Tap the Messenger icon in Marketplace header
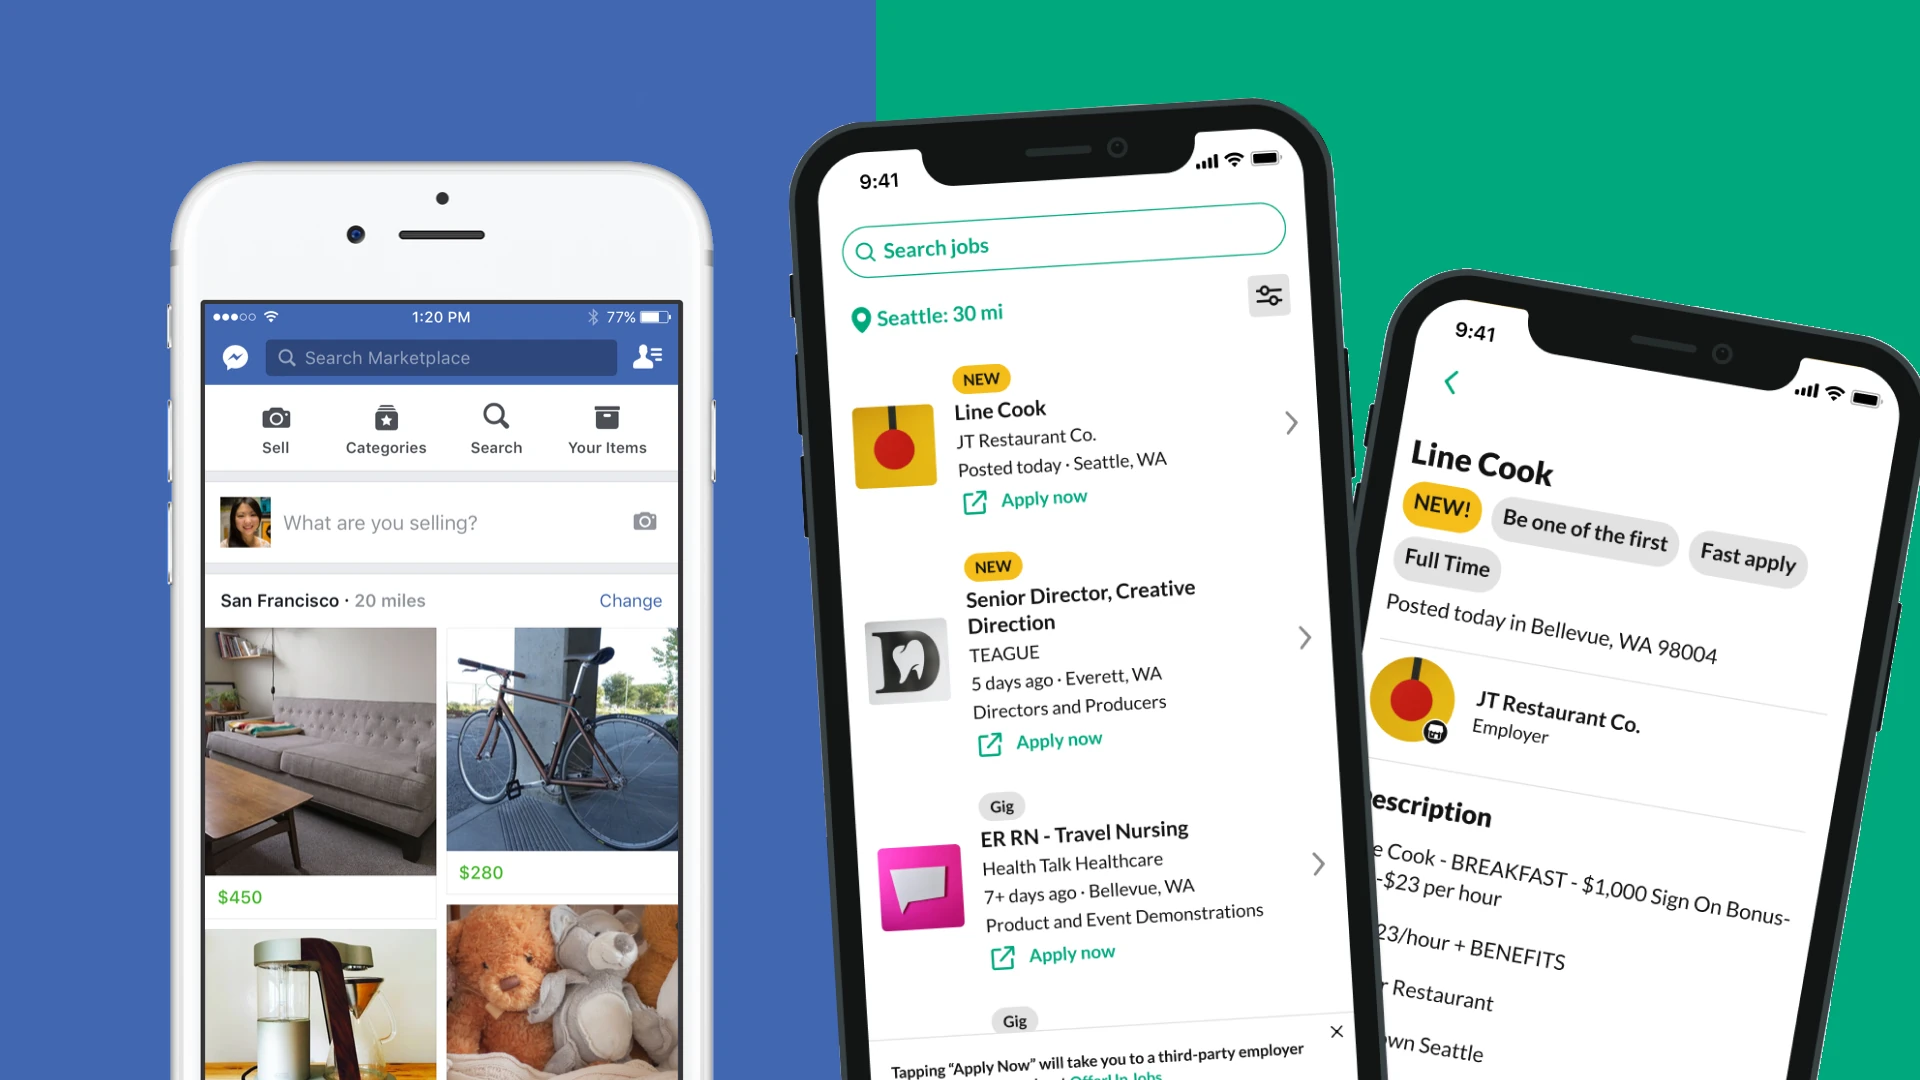Image resolution: width=1920 pixels, height=1080 pixels. tap(236, 357)
